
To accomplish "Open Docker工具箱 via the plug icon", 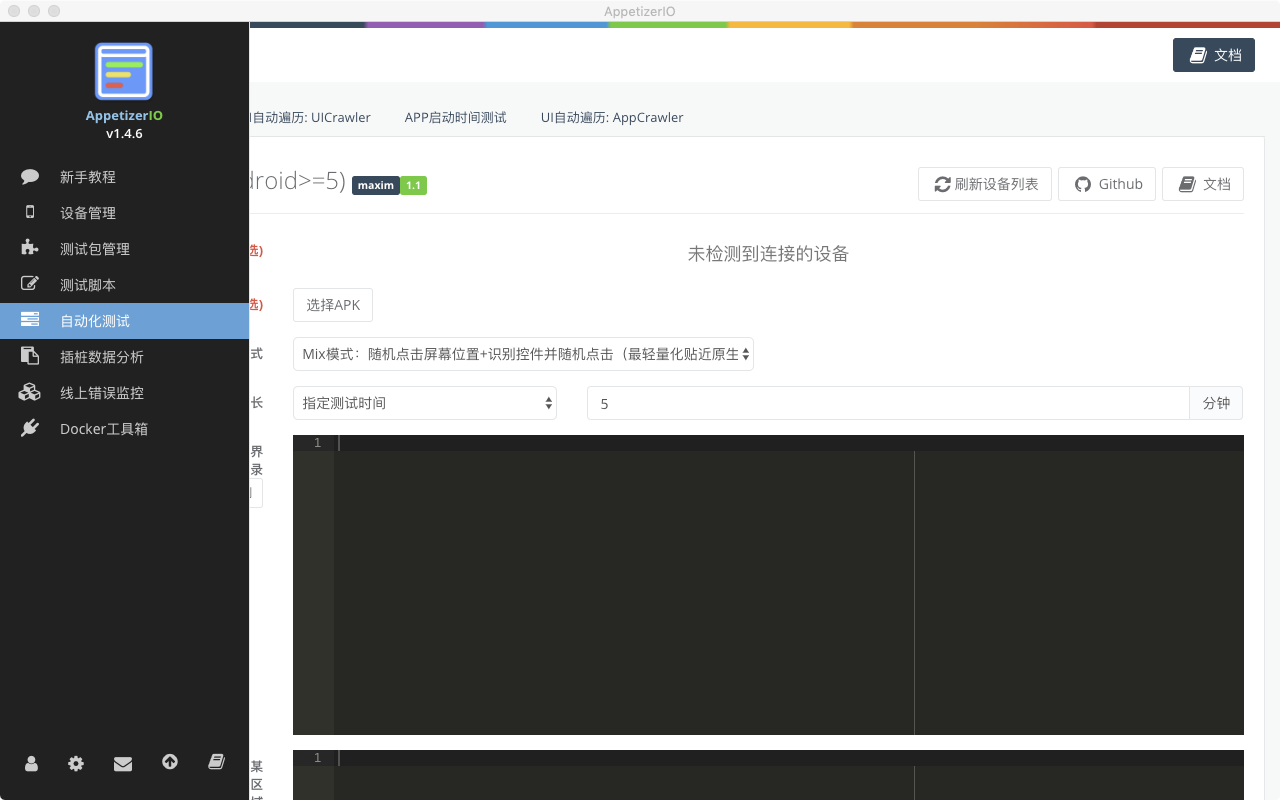I will point(30,428).
